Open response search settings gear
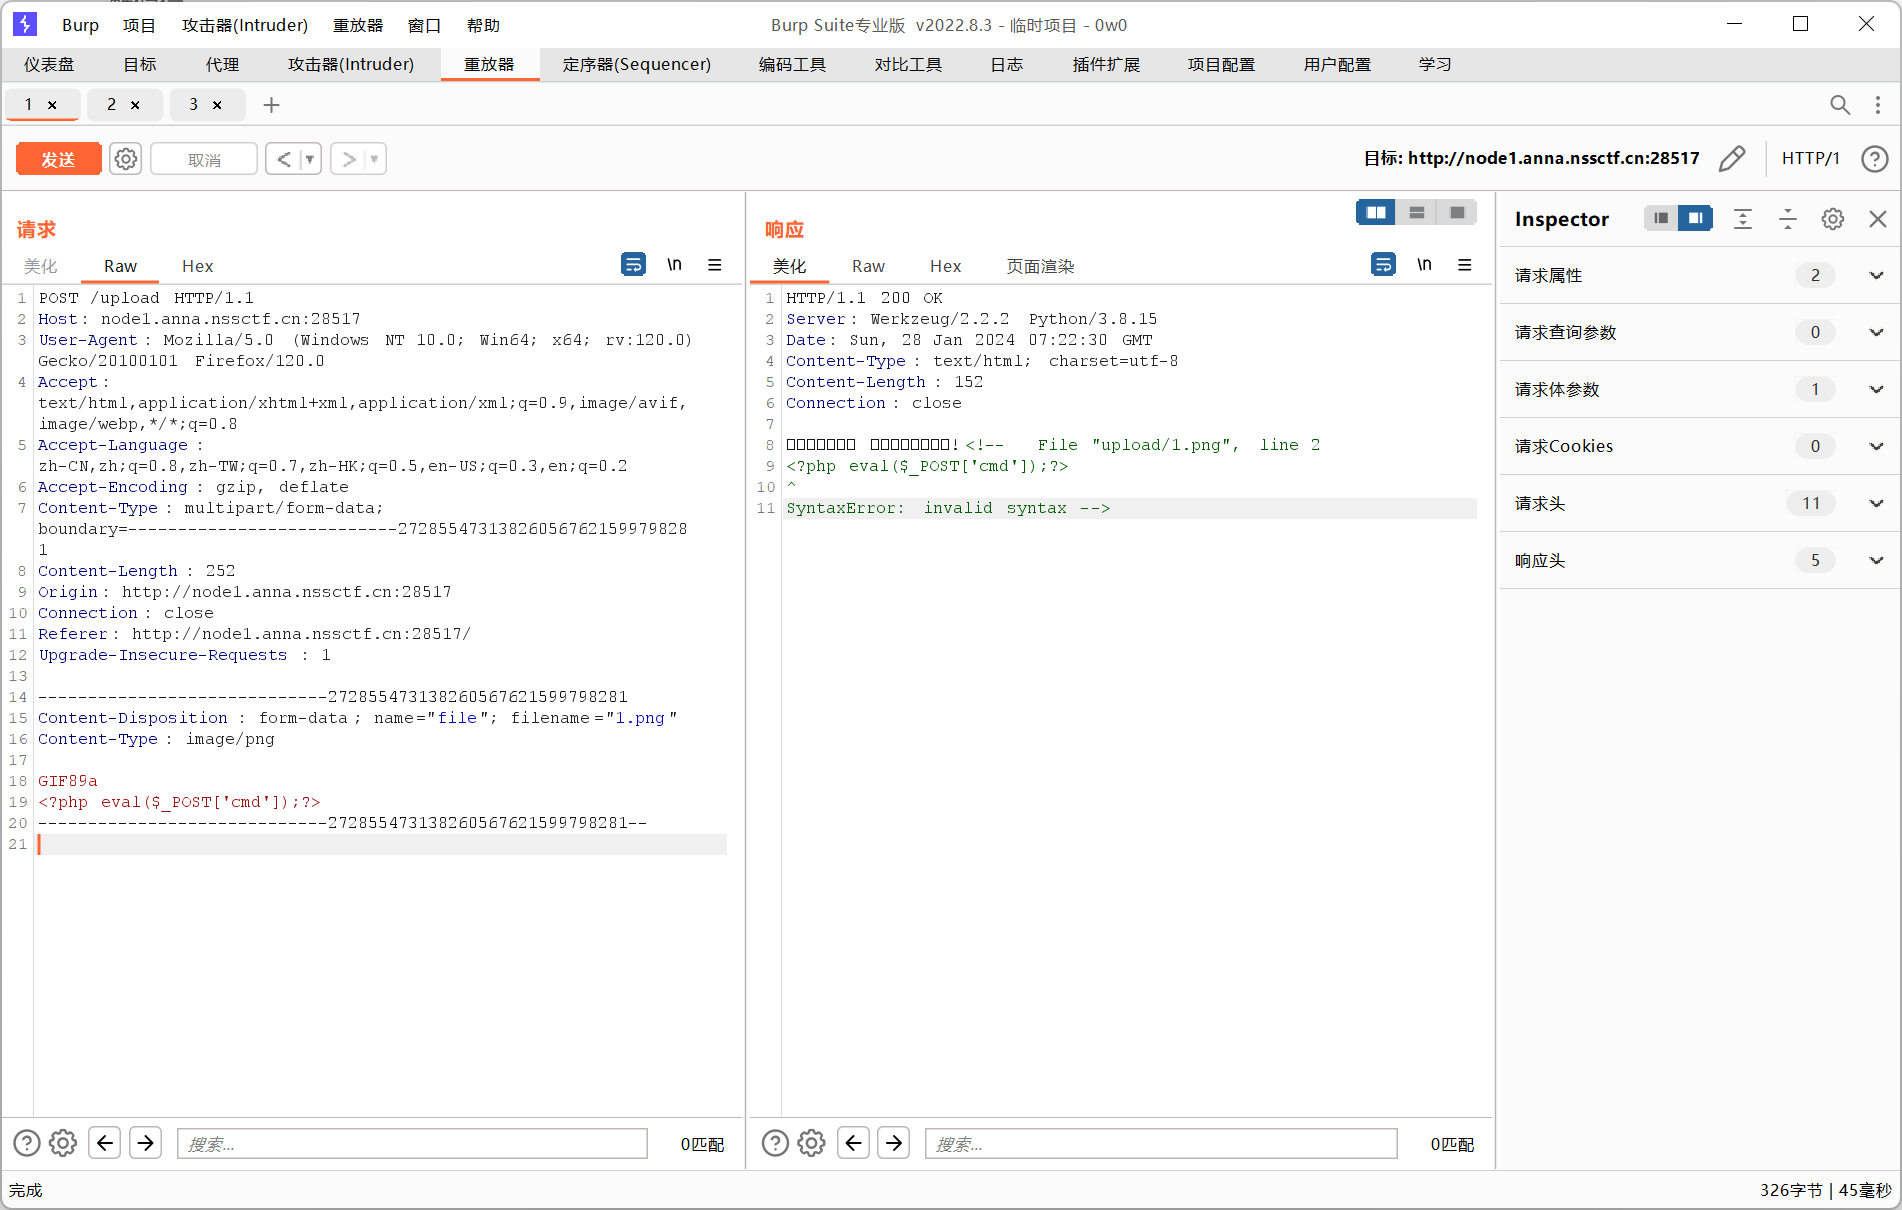Image resolution: width=1902 pixels, height=1210 pixels. [811, 1143]
